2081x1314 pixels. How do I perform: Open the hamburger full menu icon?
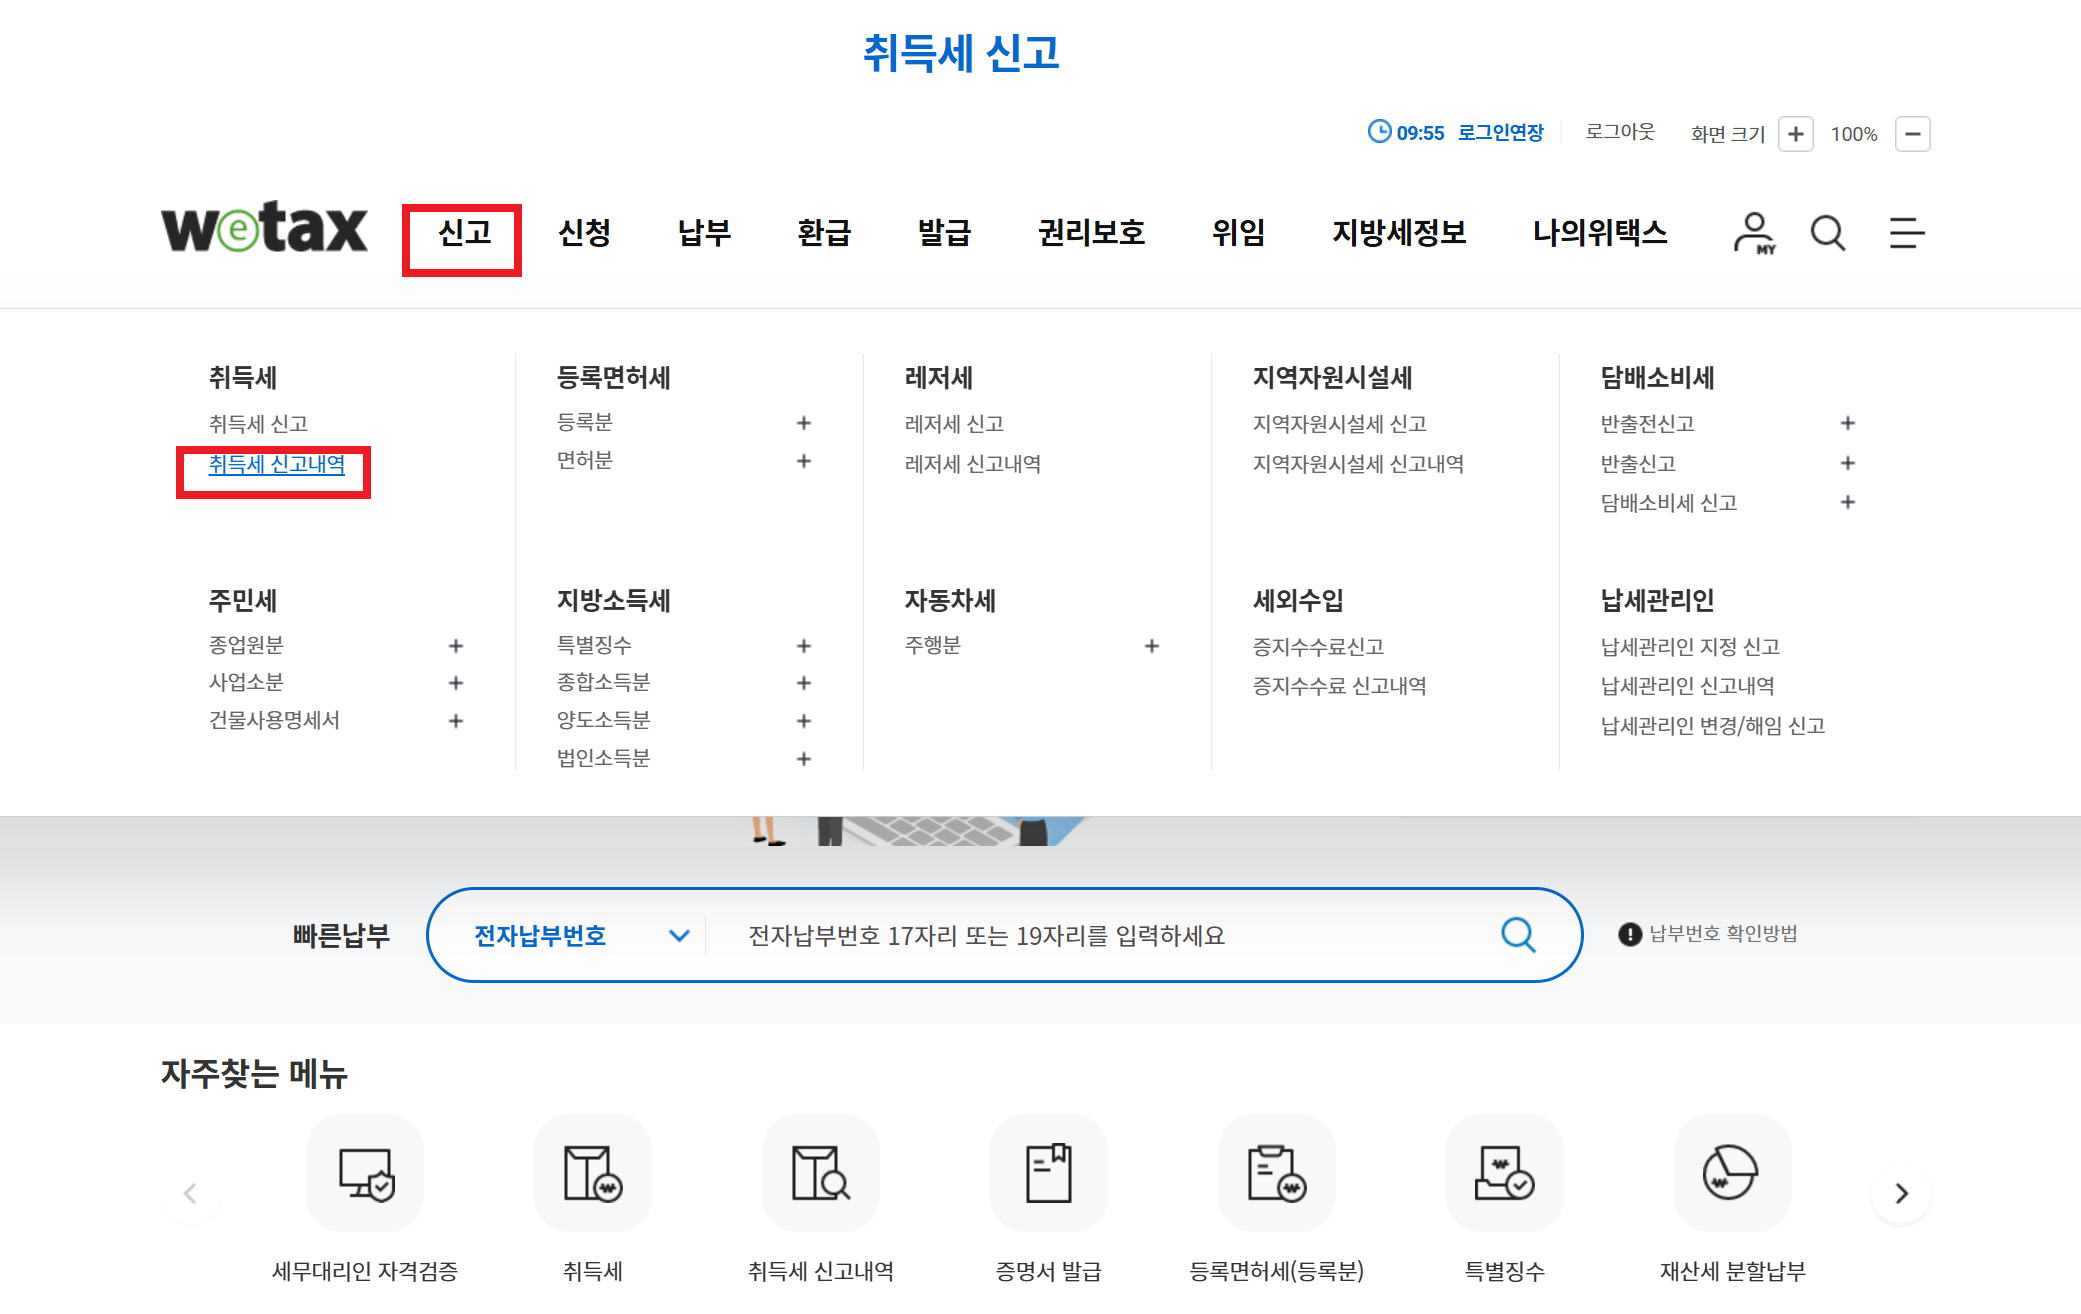click(1906, 233)
